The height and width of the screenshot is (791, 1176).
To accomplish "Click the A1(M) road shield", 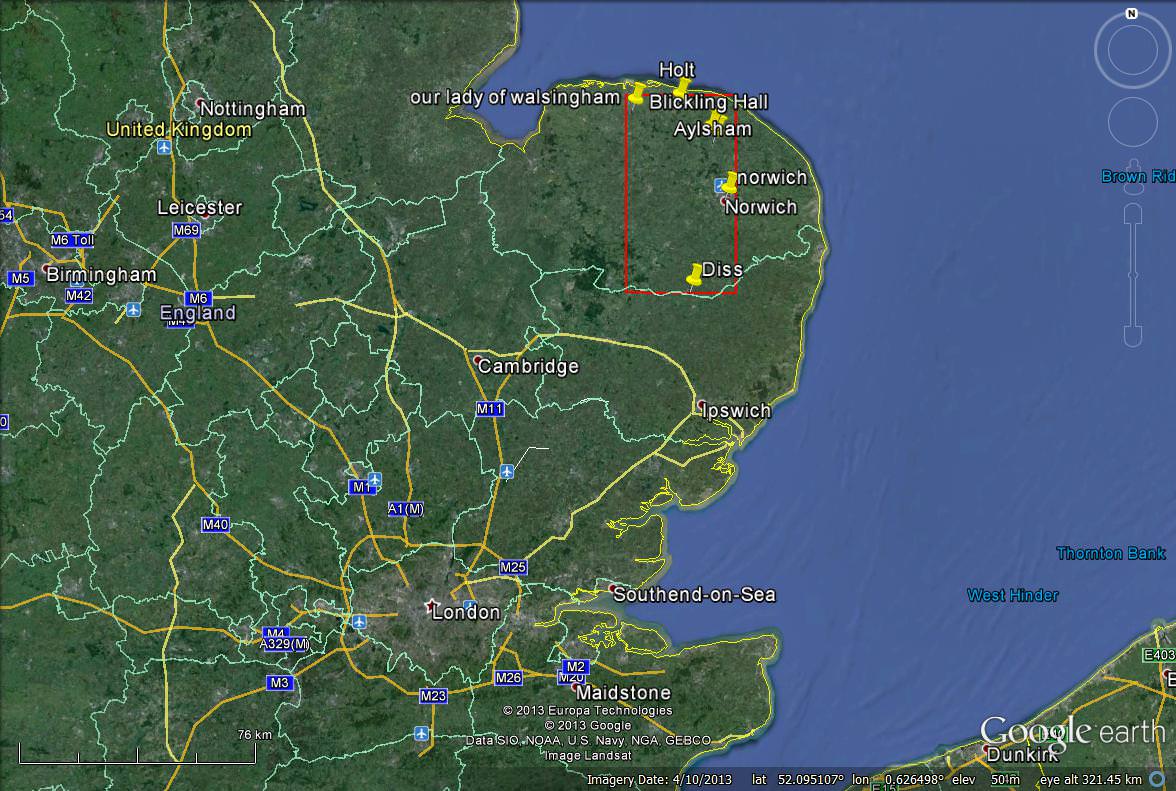I will pyautogui.click(x=406, y=509).
